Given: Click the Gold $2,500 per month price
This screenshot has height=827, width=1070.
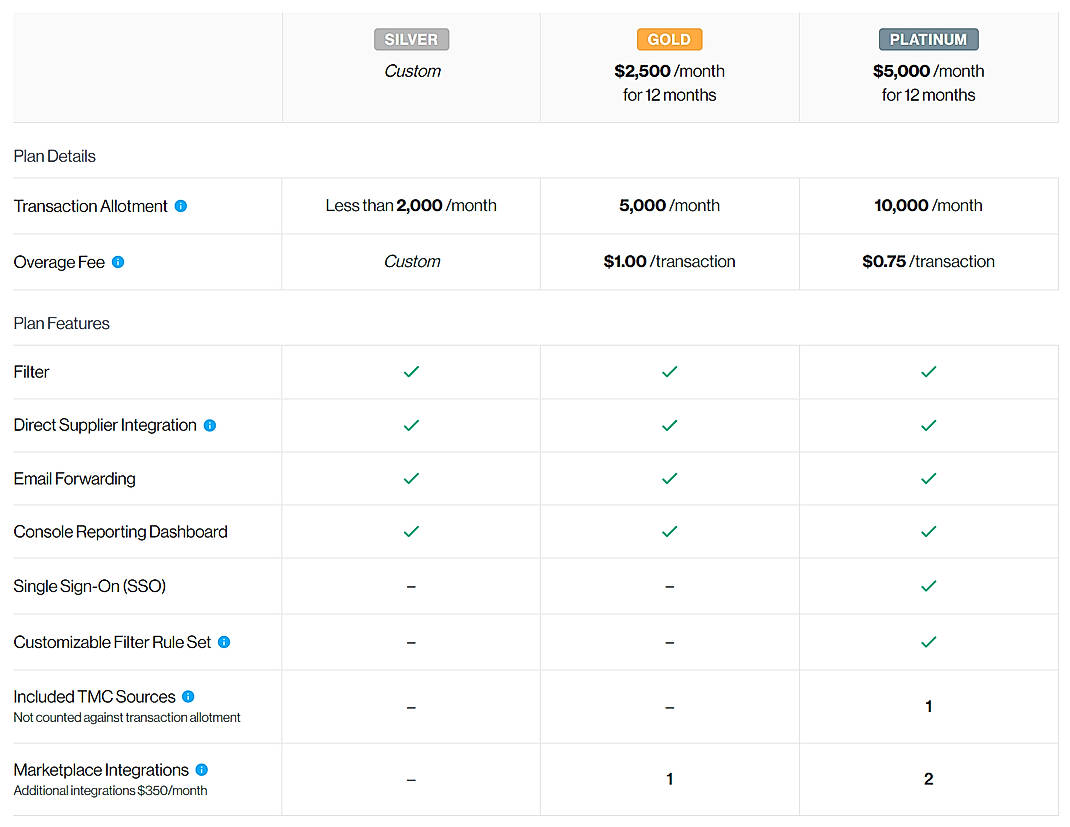Looking at the screenshot, I should click(x=669, y=71).
